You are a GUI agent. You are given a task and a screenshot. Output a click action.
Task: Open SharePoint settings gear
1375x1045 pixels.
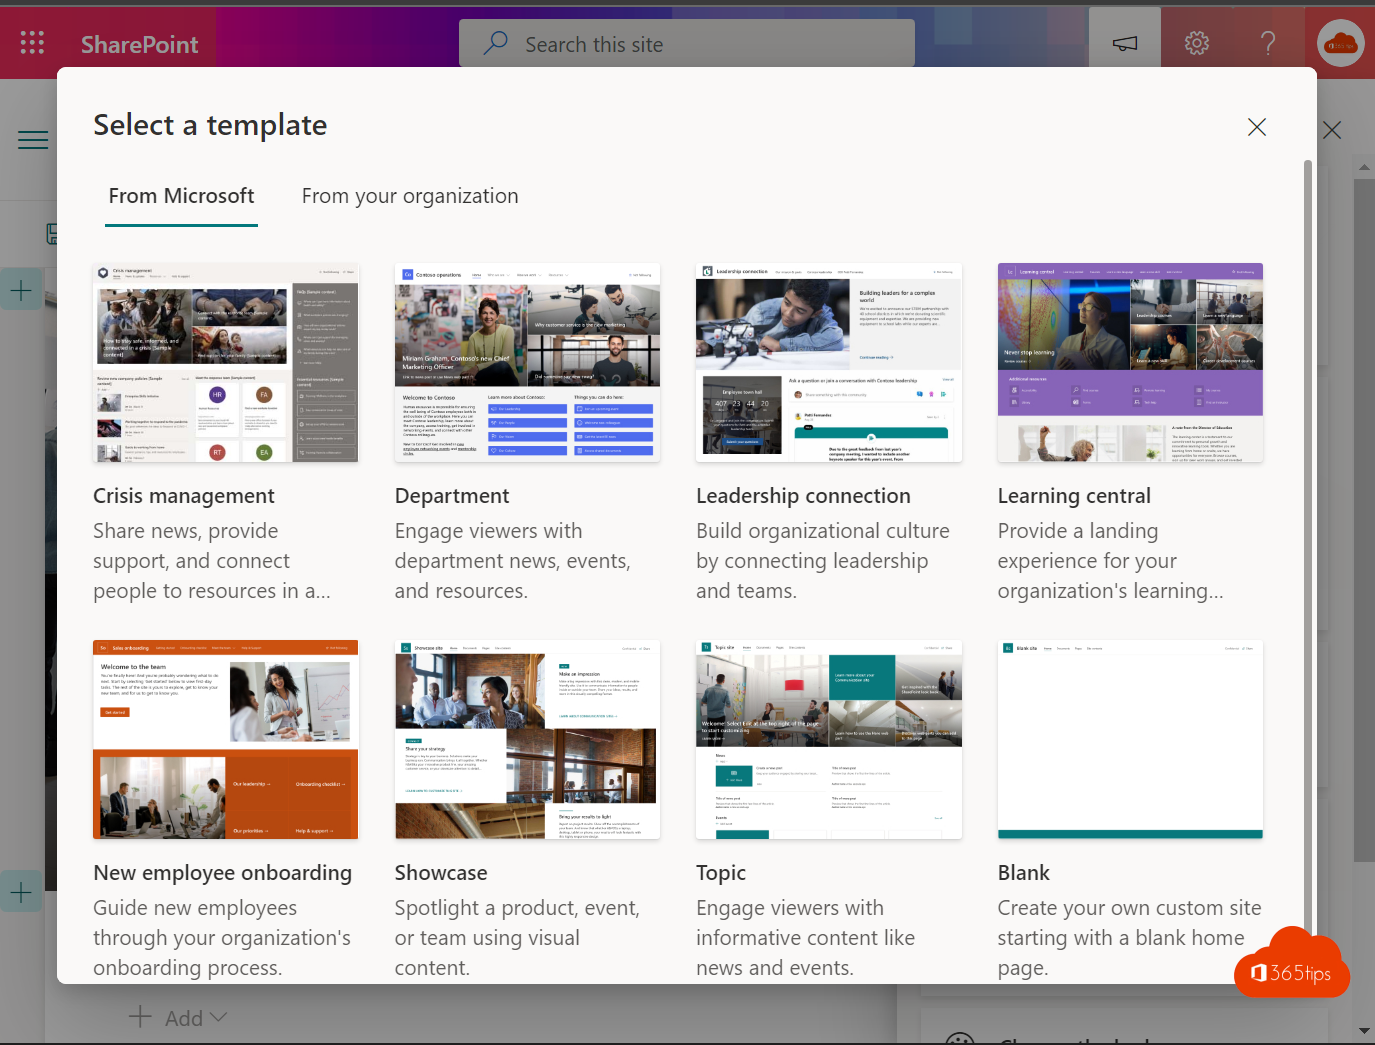point(1196,43)
